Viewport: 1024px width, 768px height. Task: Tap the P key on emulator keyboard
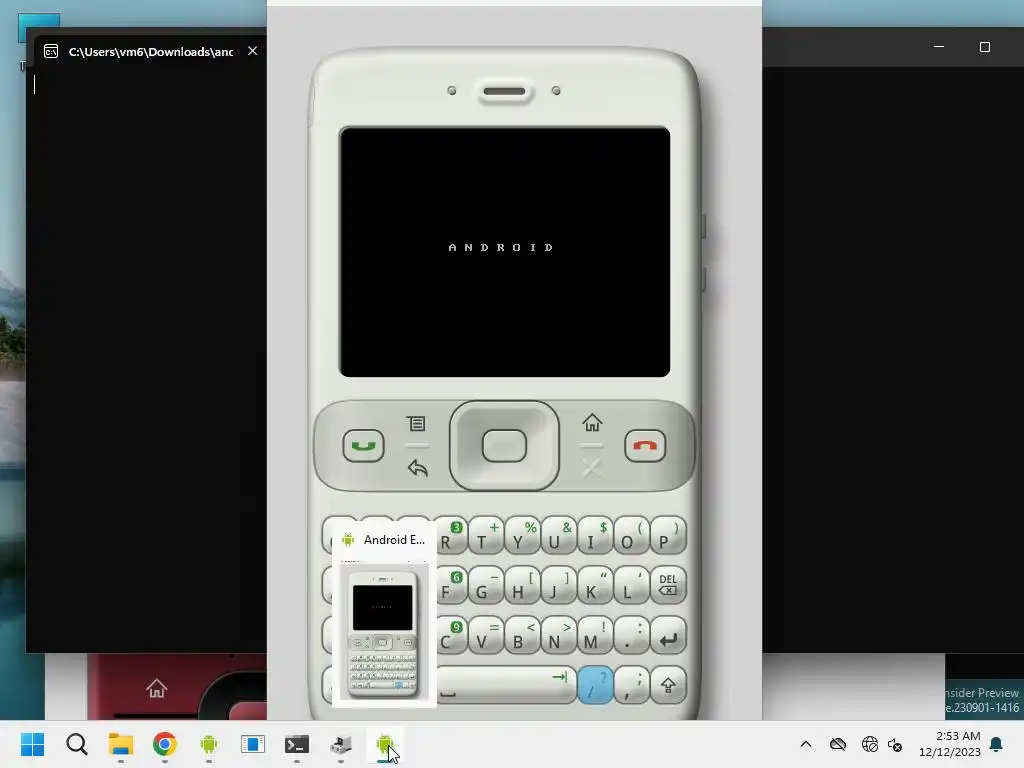667,536
